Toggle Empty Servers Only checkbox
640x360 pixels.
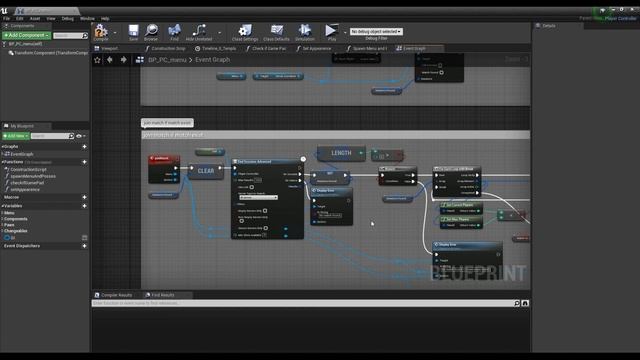(265, 211)
